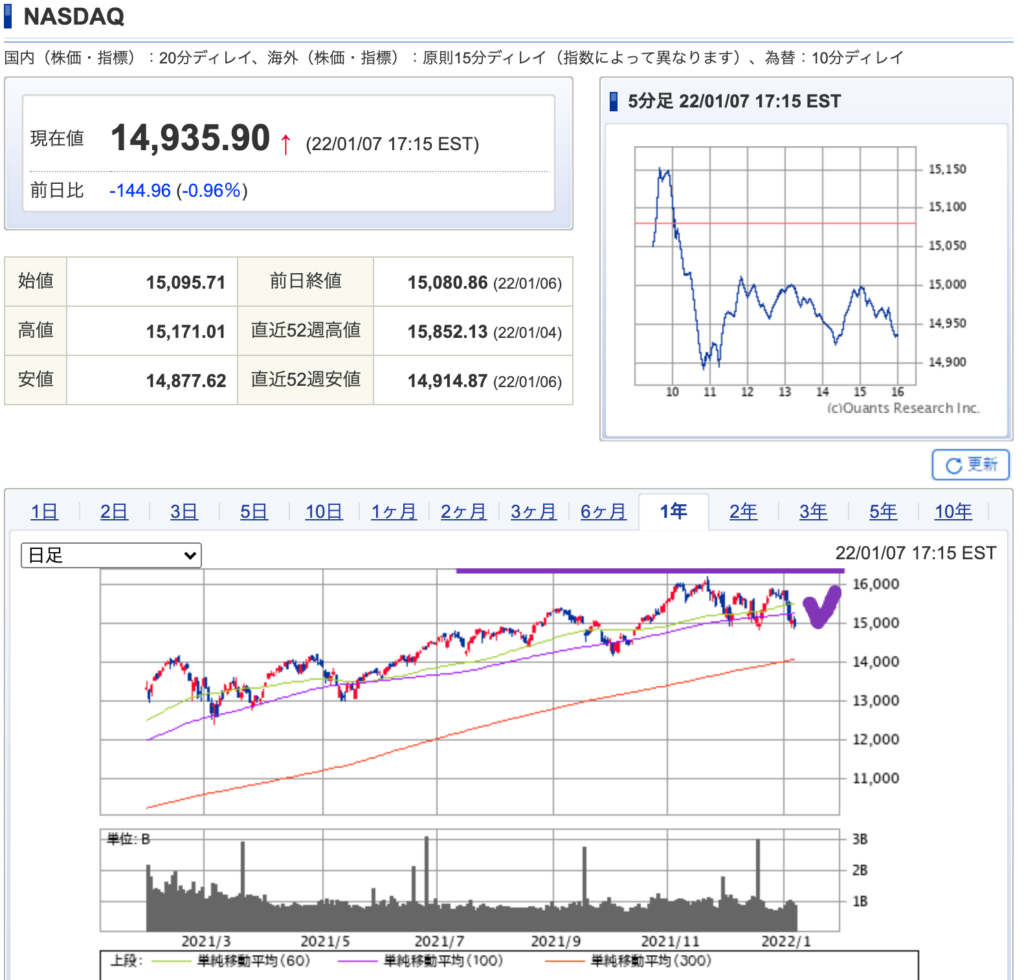
Task: Show the 1ヶ月 chart range
Action: 394,512
